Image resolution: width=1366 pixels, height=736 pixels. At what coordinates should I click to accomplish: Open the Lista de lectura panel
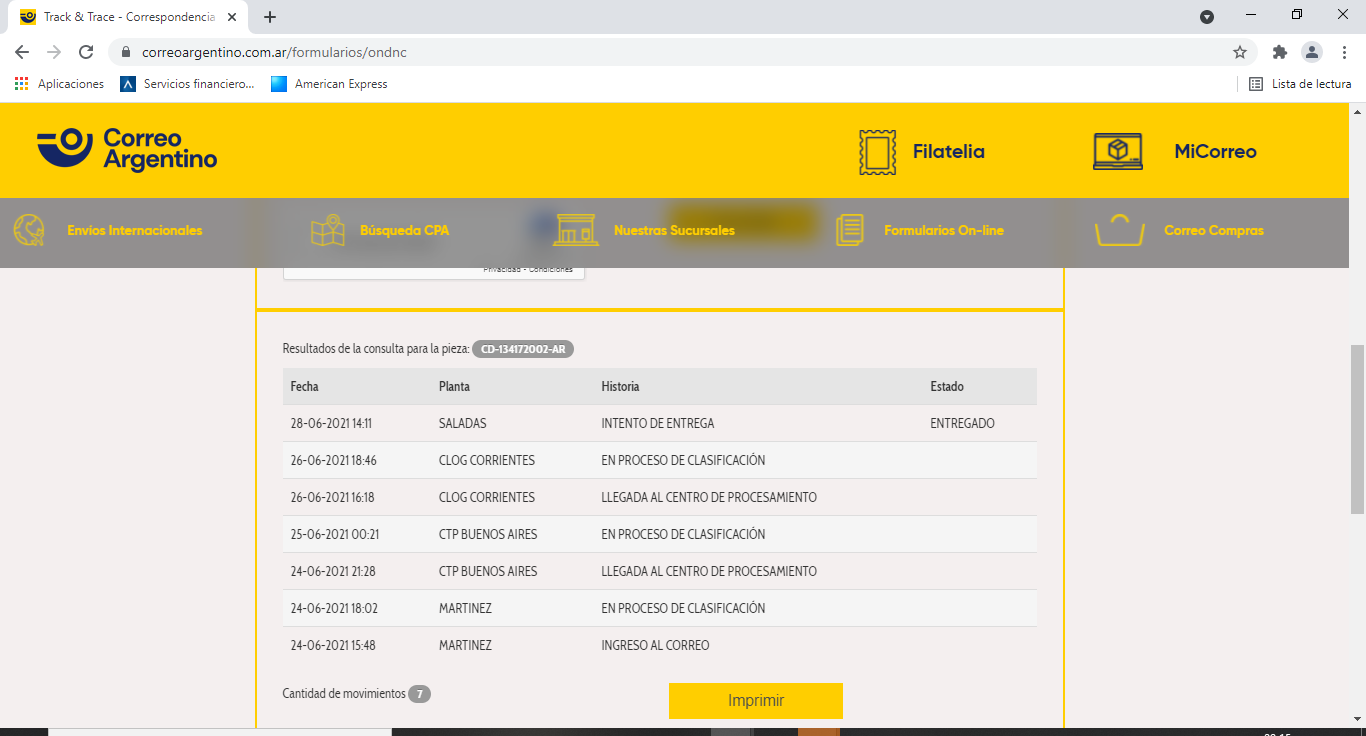click(x=1300, y=84)
